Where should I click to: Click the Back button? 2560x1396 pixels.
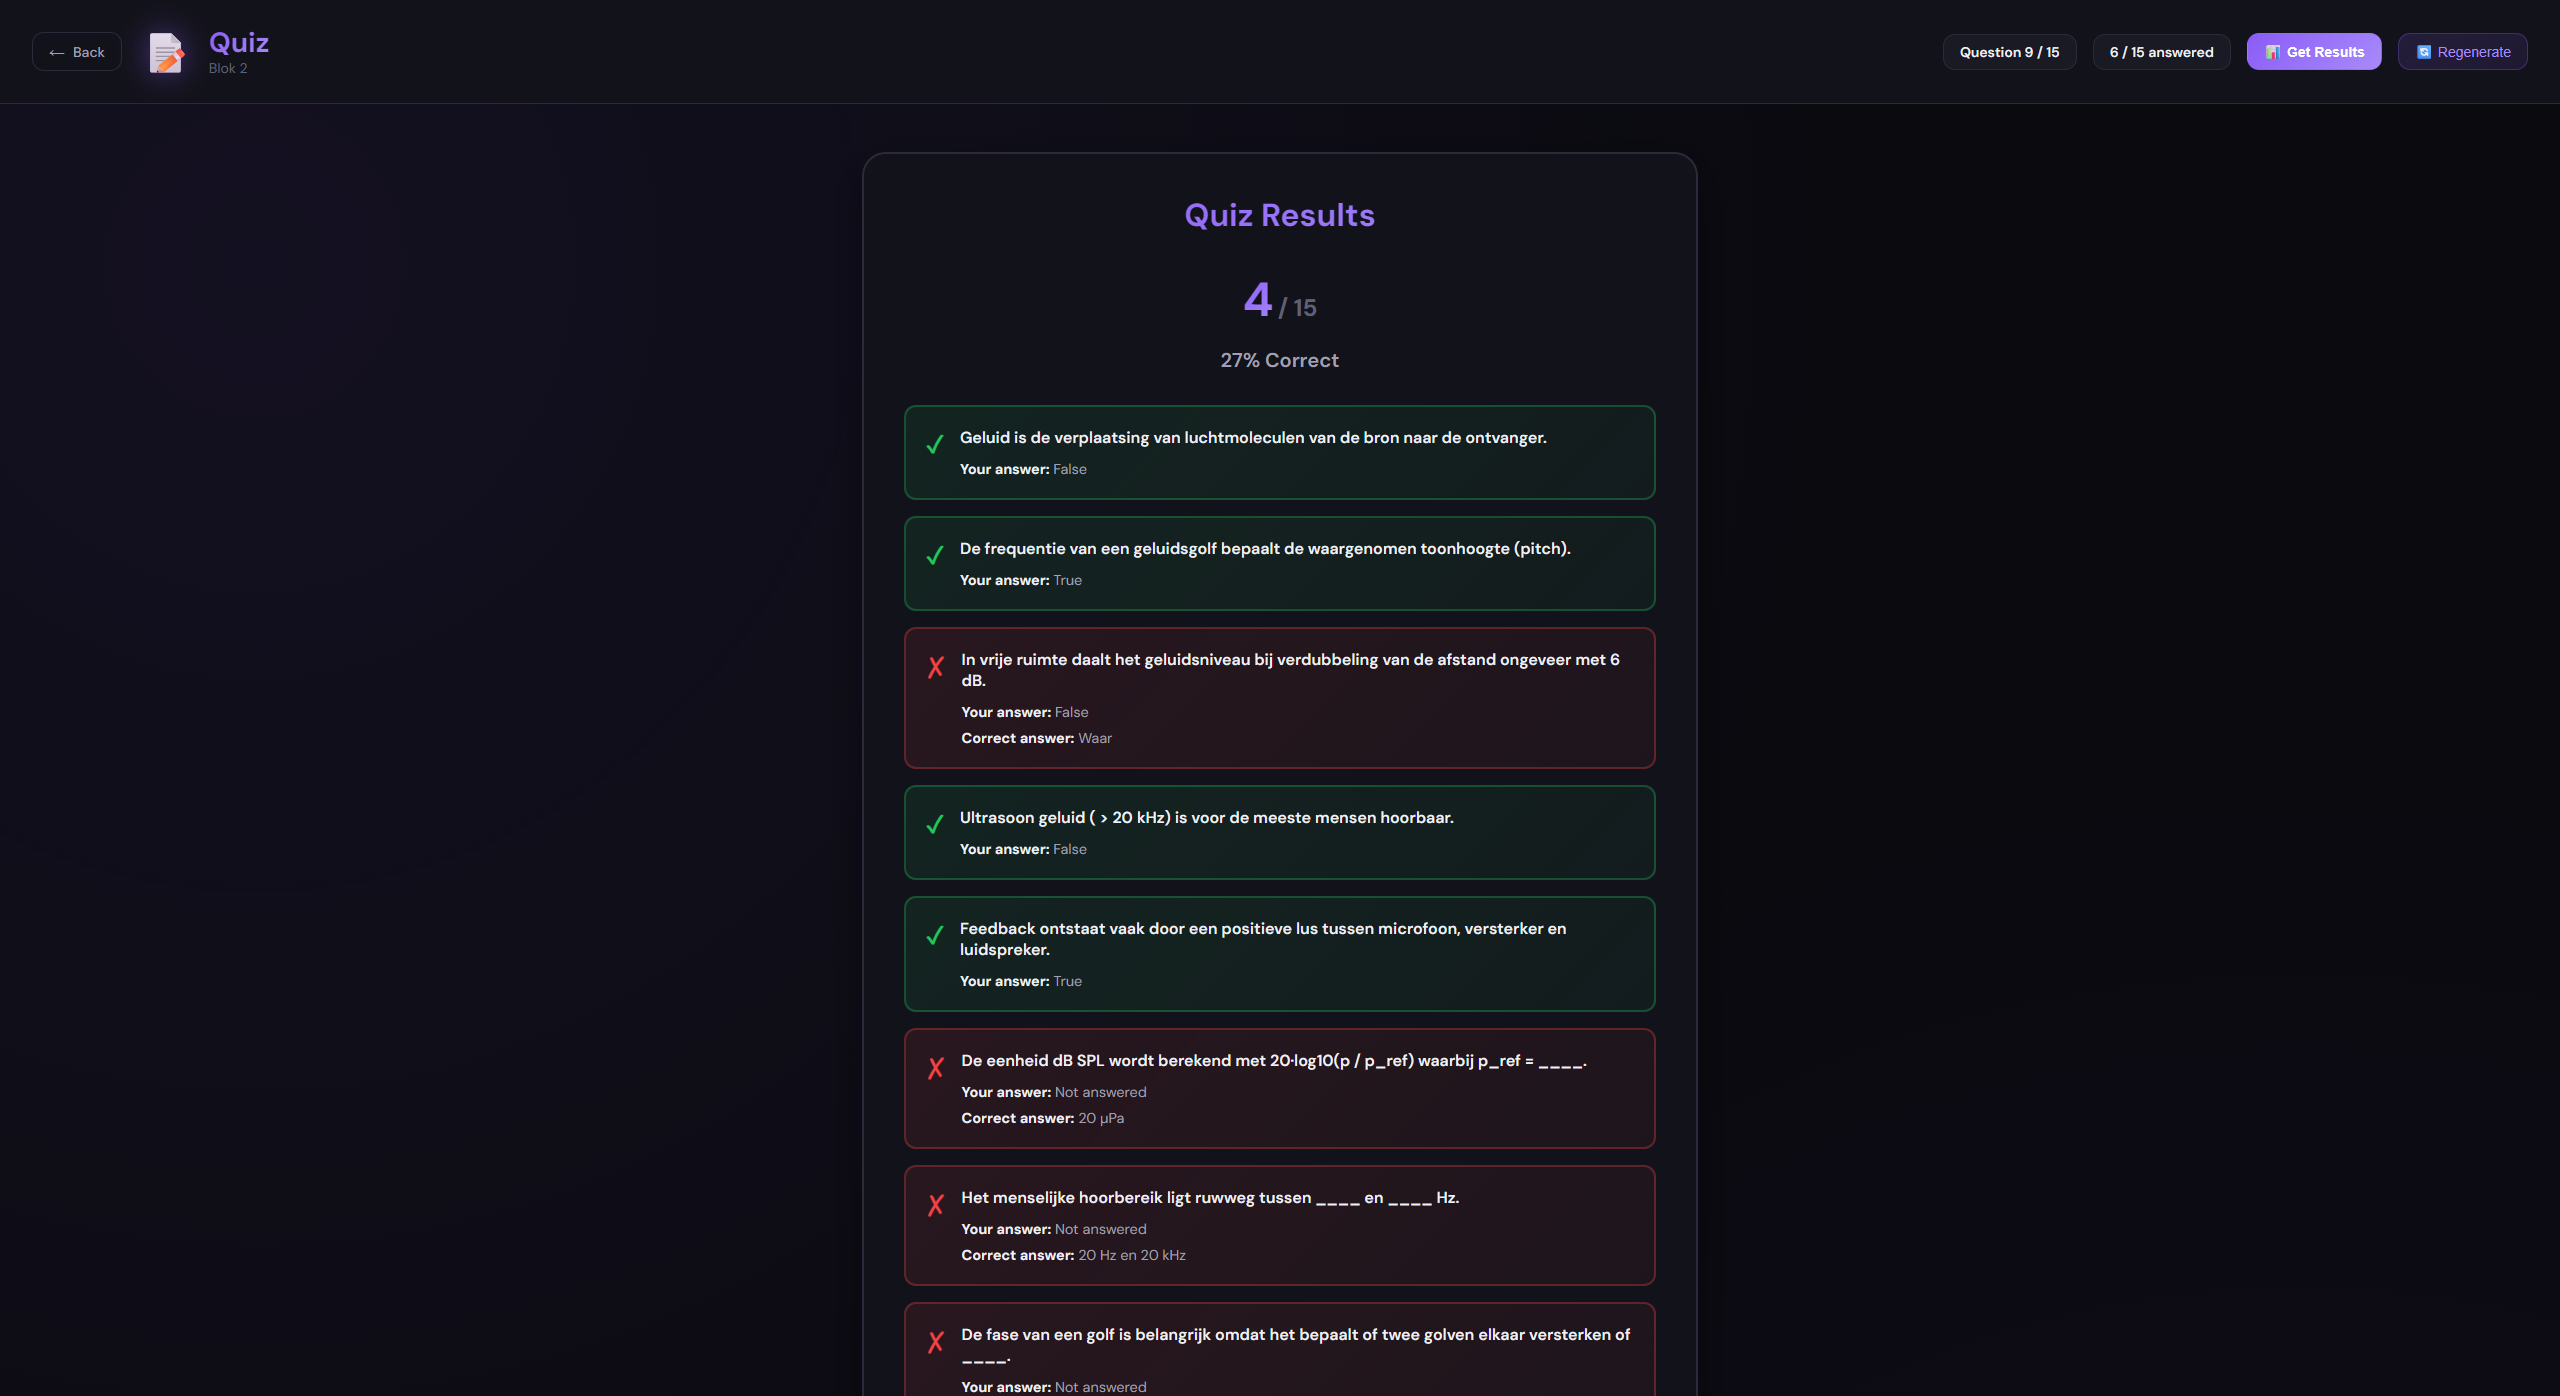[77, 52]
